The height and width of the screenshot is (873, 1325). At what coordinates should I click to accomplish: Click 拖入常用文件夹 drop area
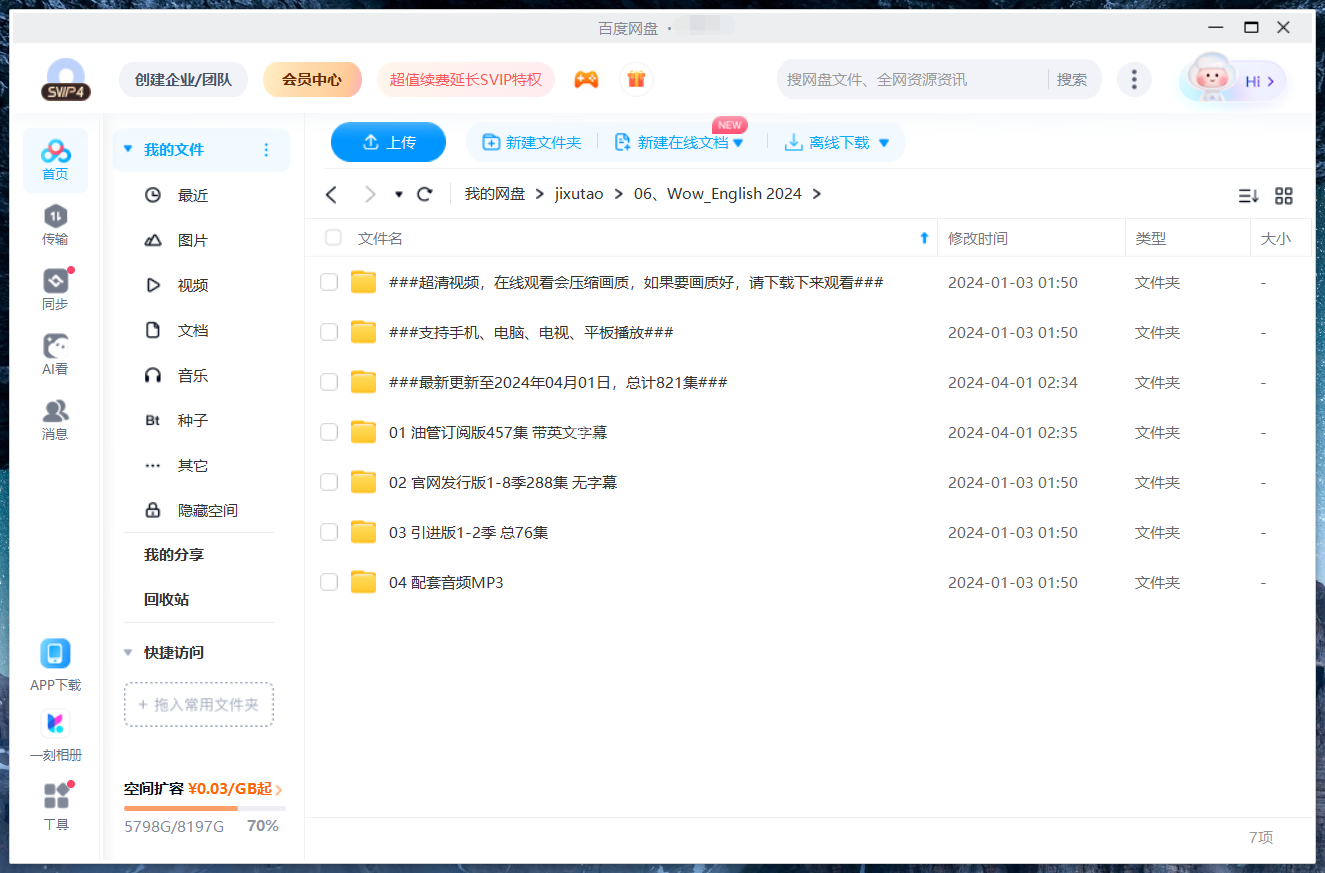[199, 704]
